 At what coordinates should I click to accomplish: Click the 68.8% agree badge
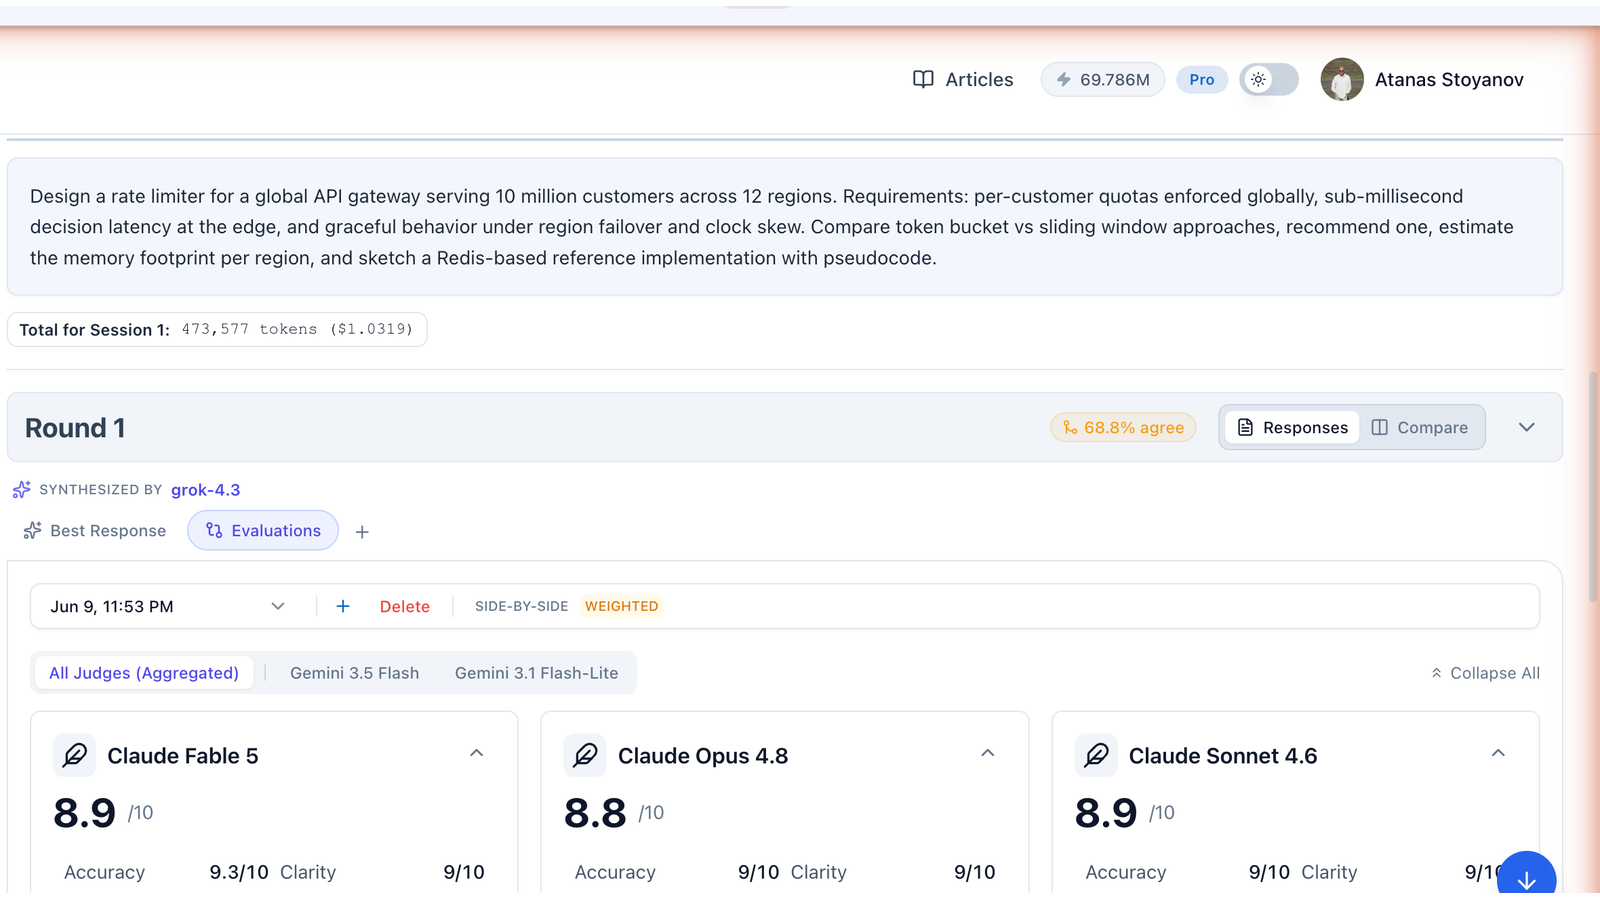(1123, 427)
